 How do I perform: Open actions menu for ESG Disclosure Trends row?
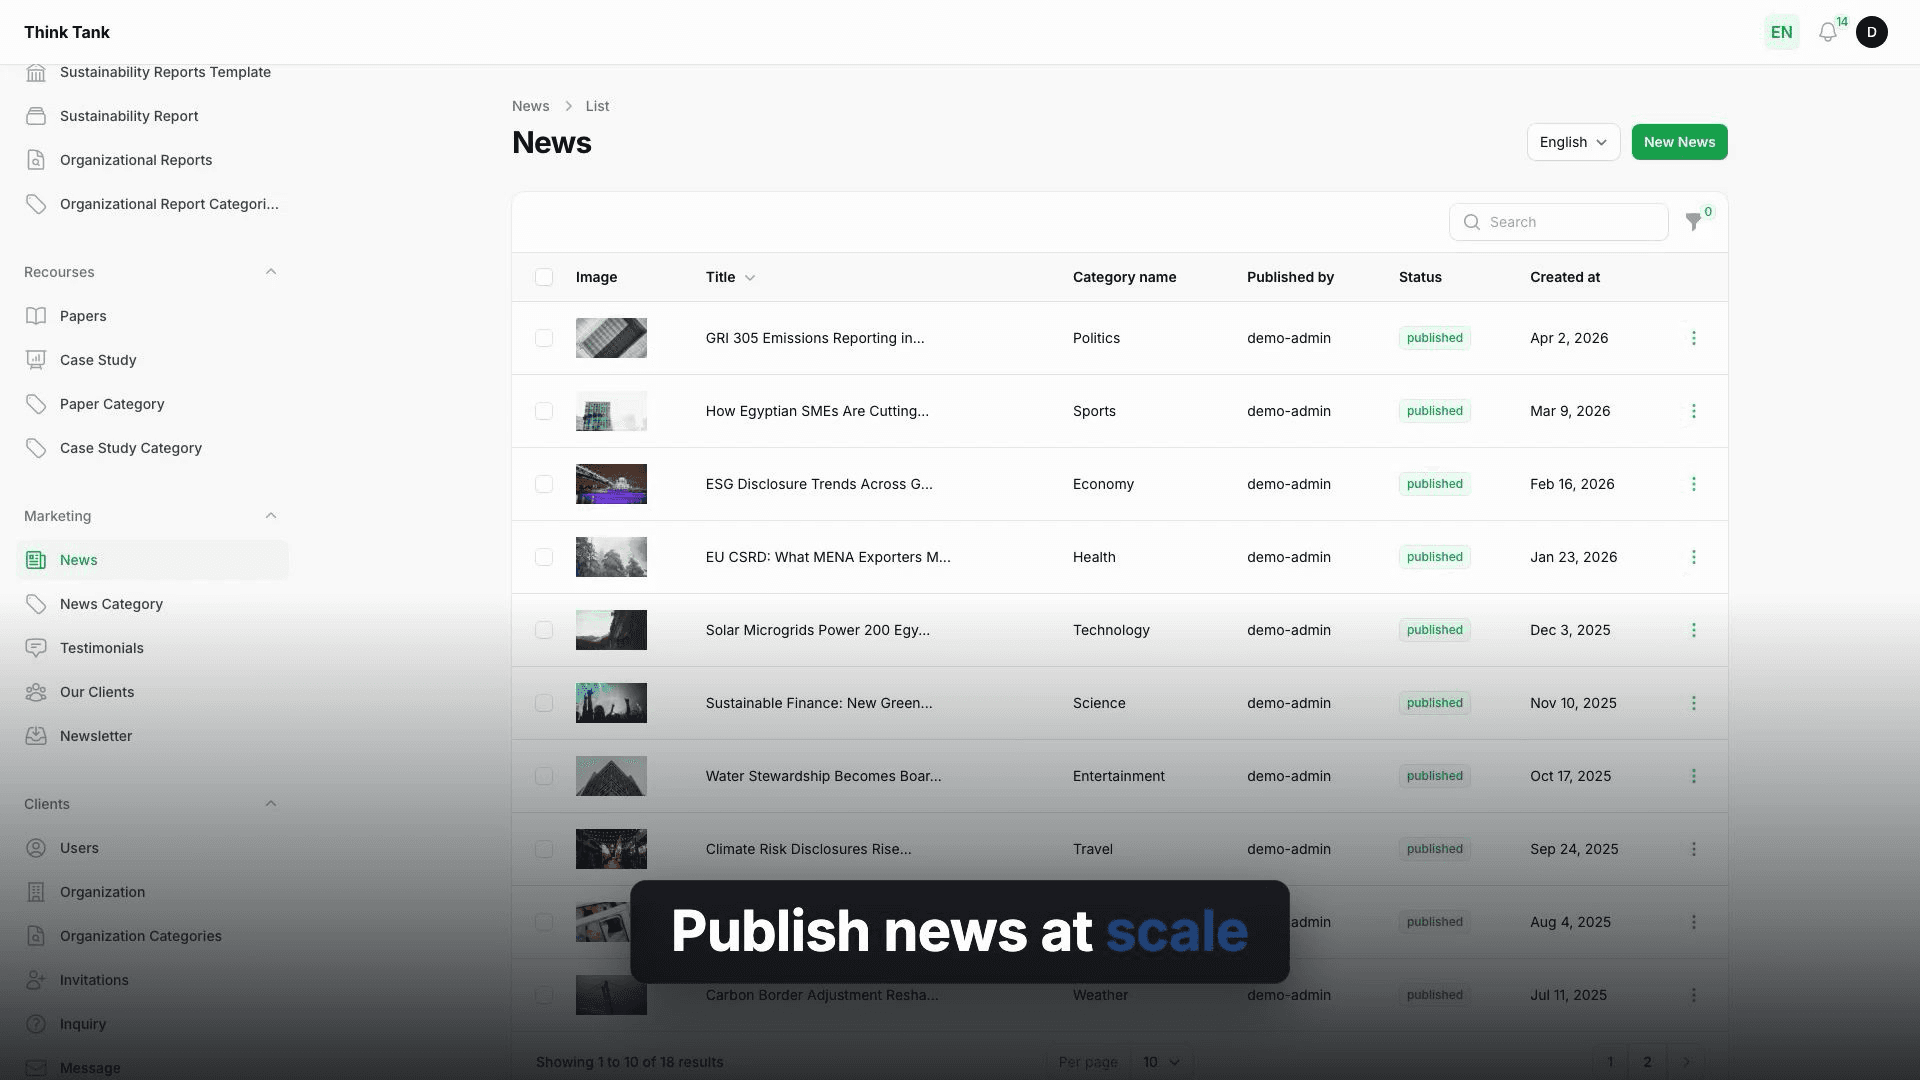point(1694,484)
